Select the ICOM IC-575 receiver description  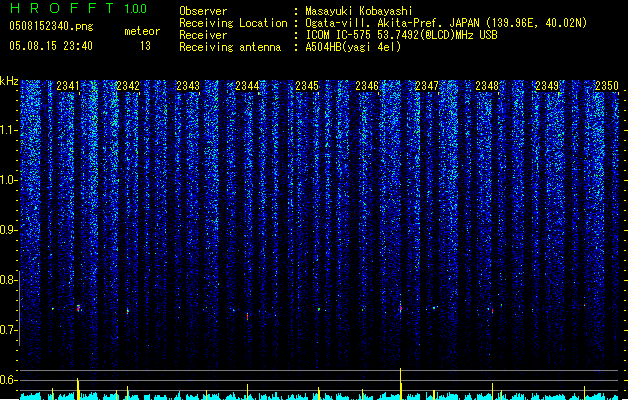401,35
